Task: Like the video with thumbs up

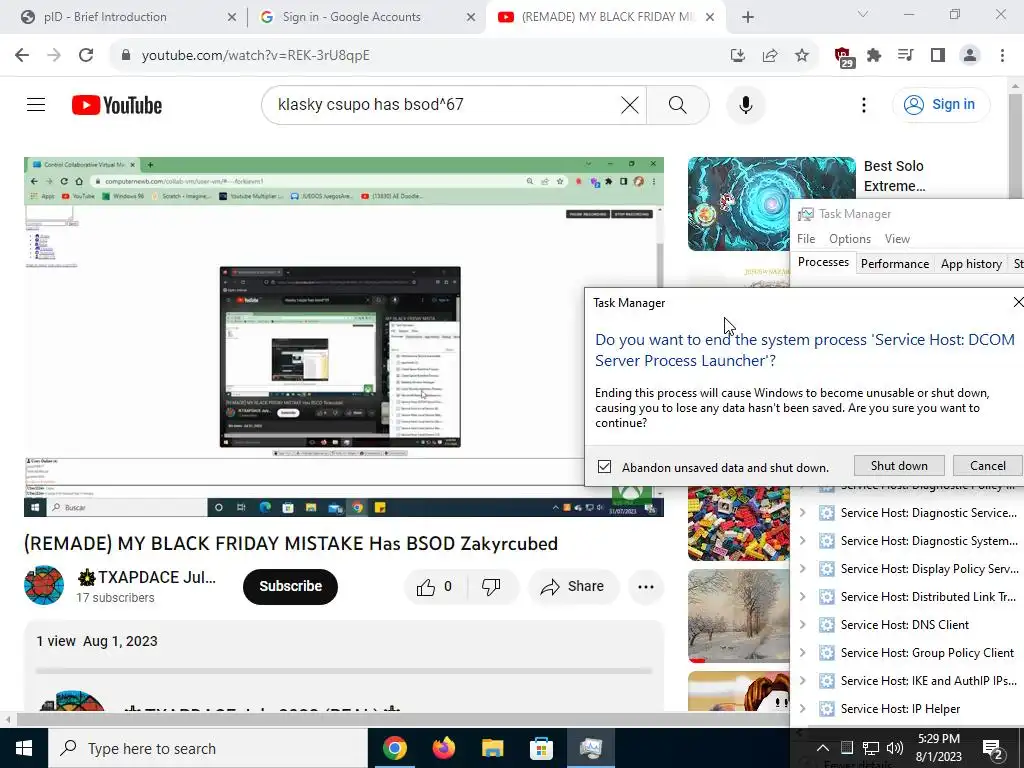Action: point(434,586)
